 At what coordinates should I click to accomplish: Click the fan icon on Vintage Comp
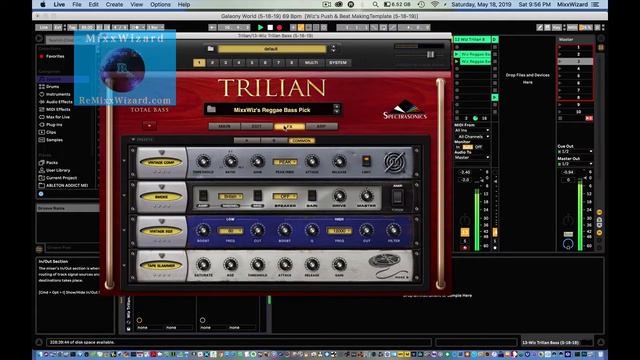click(x=394, y=162)
